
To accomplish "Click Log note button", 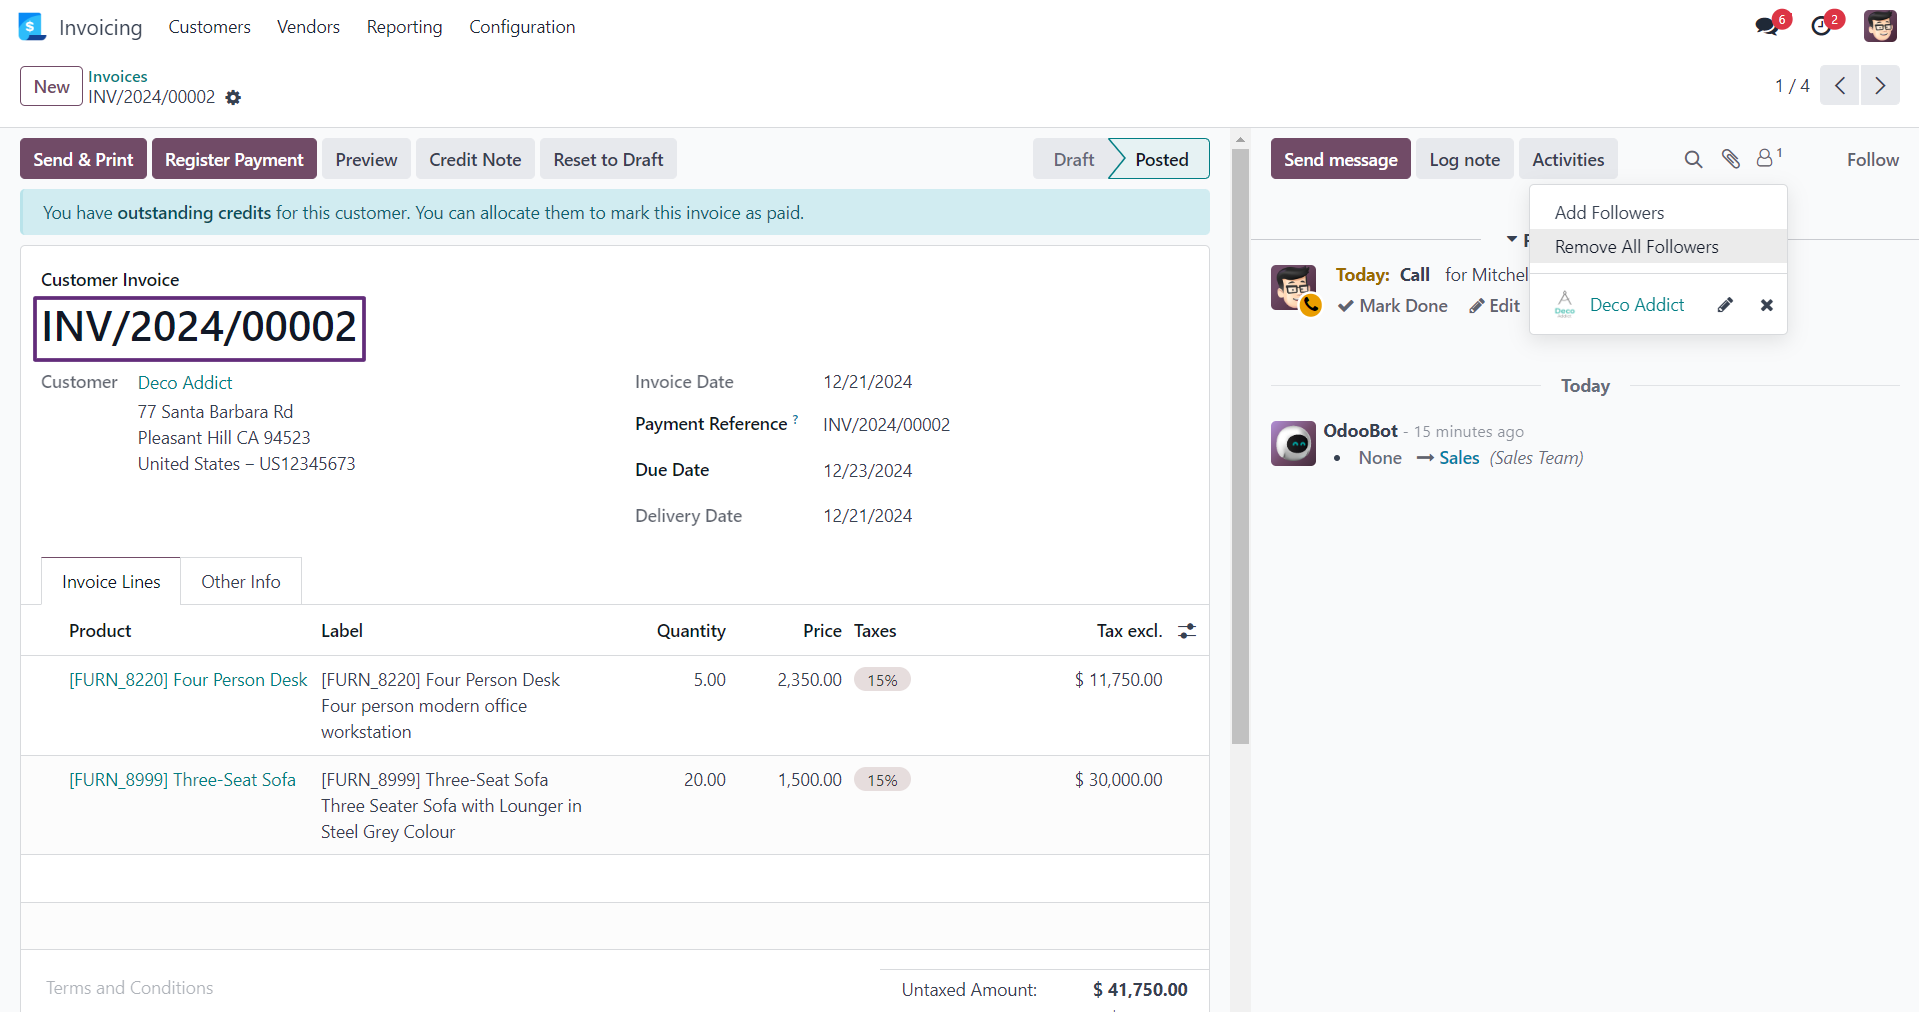I will point(1464,159).
